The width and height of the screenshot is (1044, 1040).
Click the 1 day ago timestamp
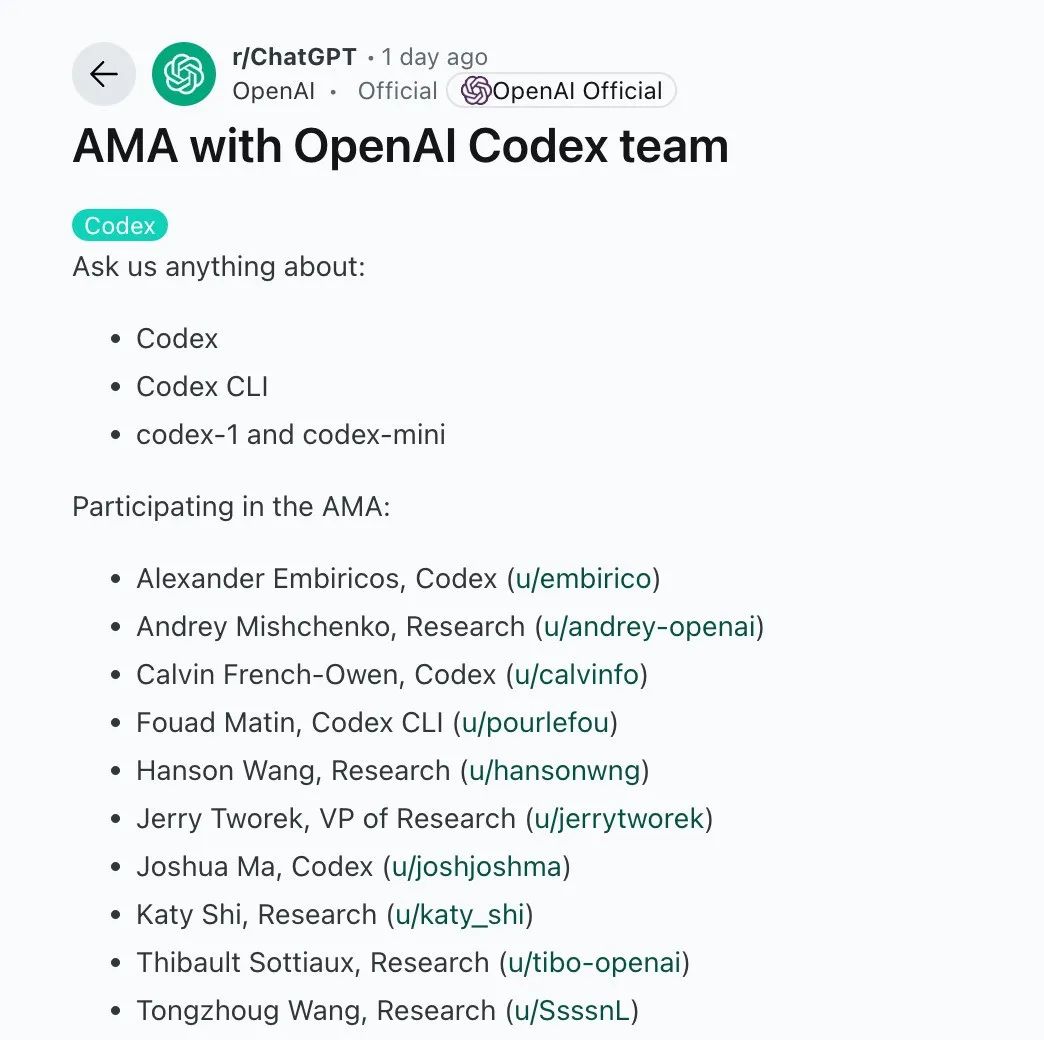(434, 57)
